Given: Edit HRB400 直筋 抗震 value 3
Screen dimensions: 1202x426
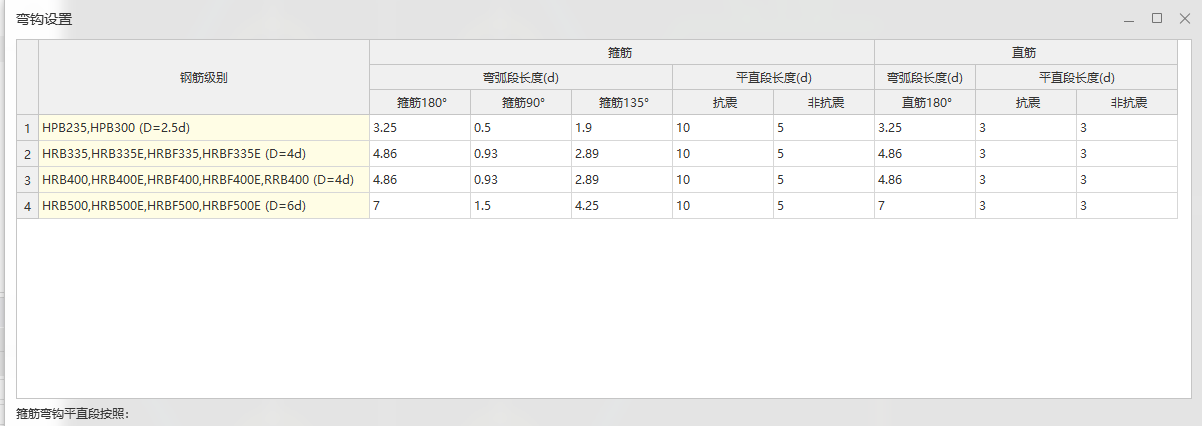Looking at the screenshot, I should [1026, 180].
